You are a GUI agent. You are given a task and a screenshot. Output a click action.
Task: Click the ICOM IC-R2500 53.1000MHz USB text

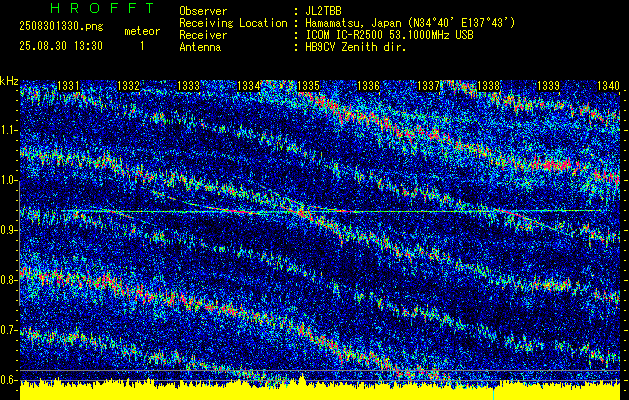(x=389, y=35)
